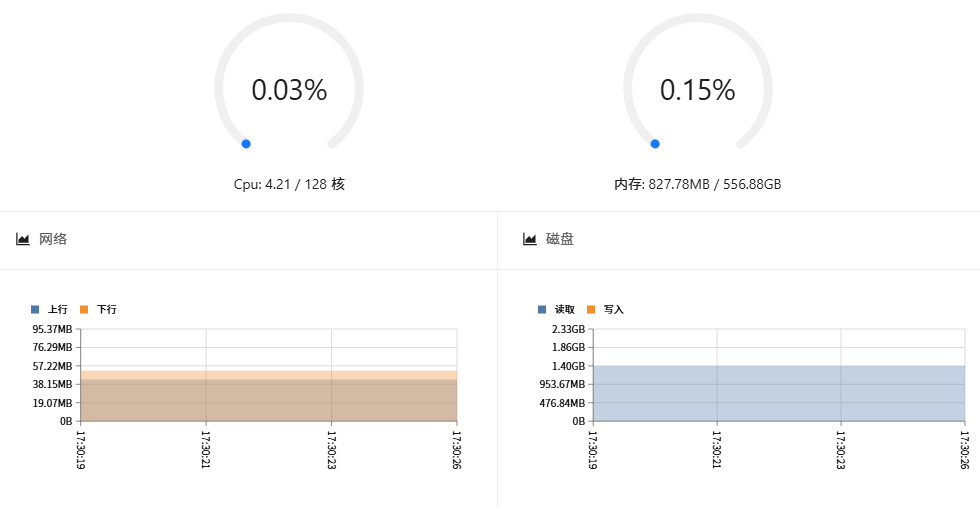Click the 磁盘 area chart icon
Image resolution: width=980 pixels, height=509 pixels.
[x=529, y=239]
